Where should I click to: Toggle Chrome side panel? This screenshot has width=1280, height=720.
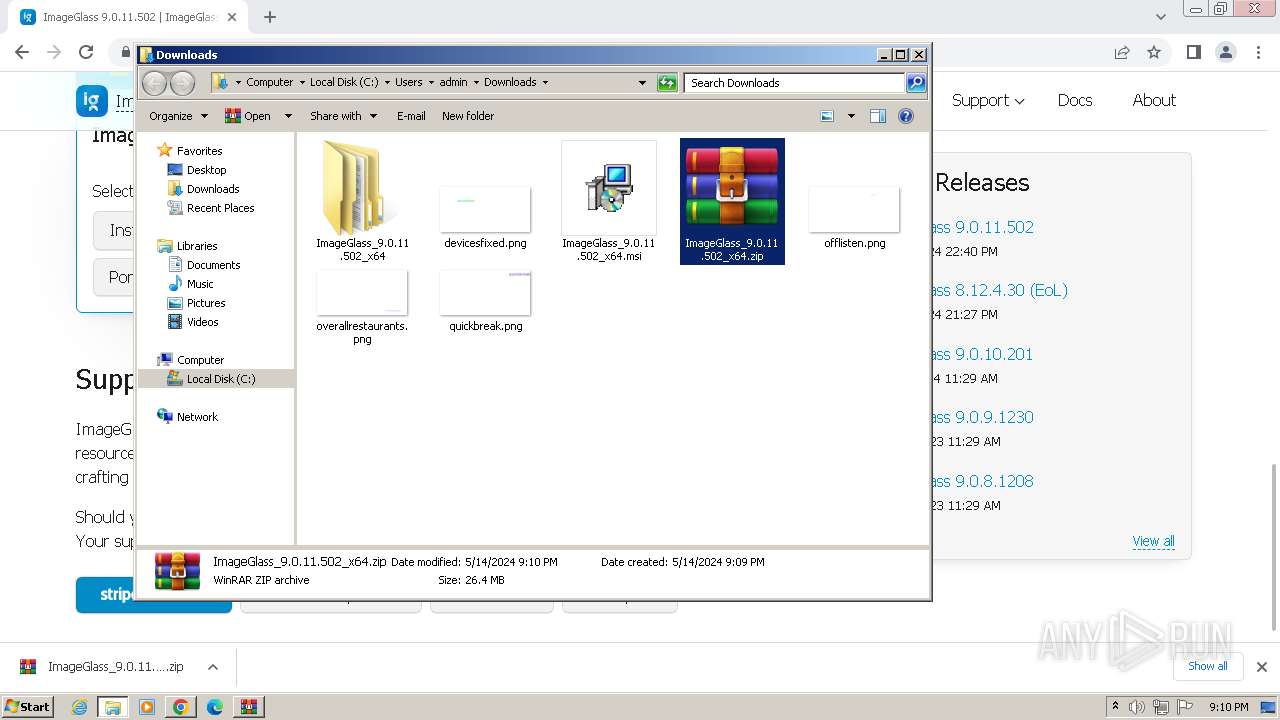(1193, 52)
